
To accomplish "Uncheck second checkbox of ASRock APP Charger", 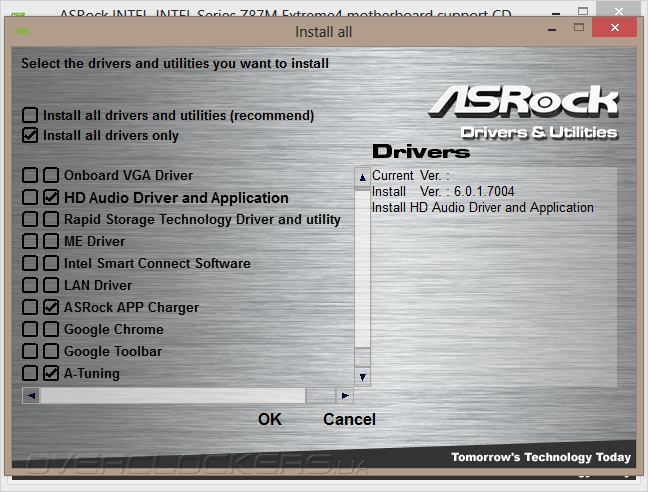I will click(x=51, y=307).
